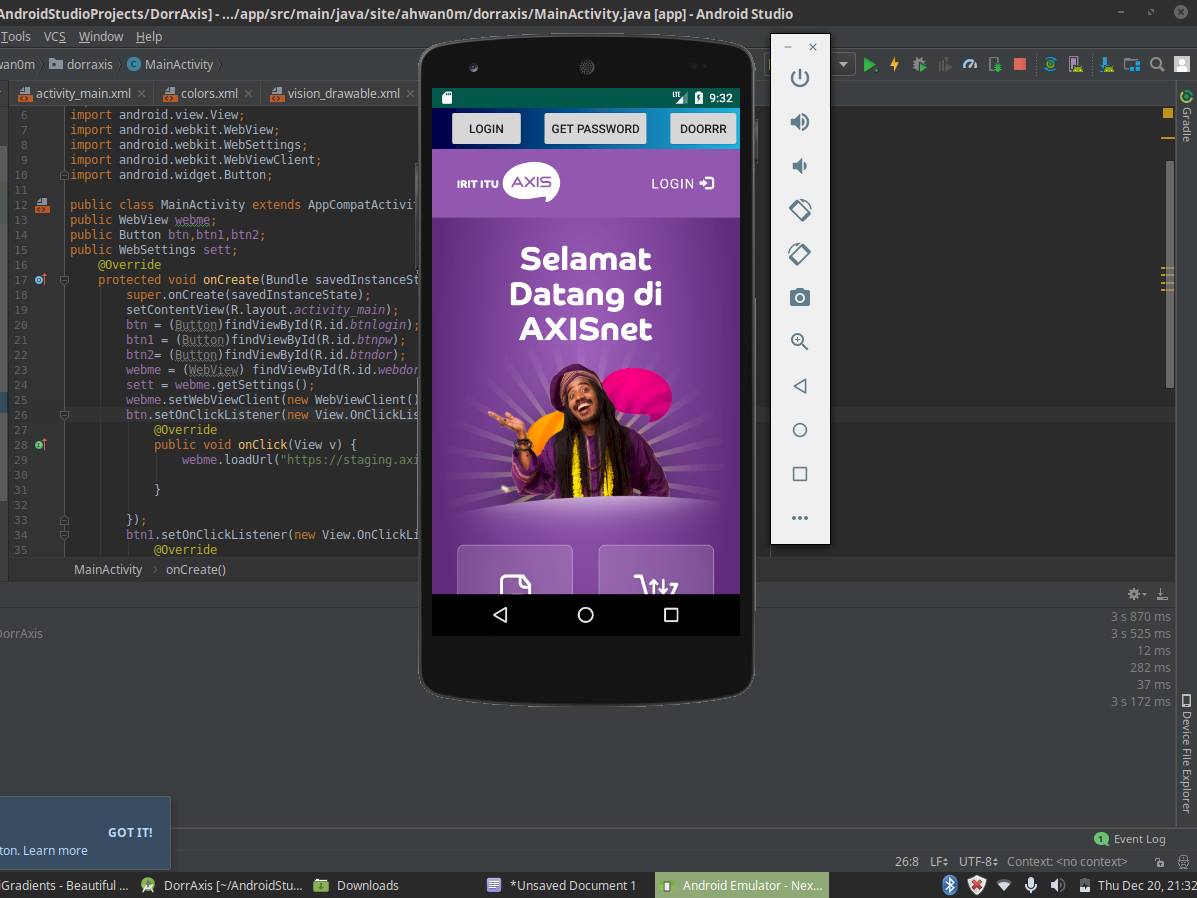Image resolution: width=1197 pixels, height=898 pixels.
Task: Open Event Log tool window
Action: click(x=1130, y=839)
